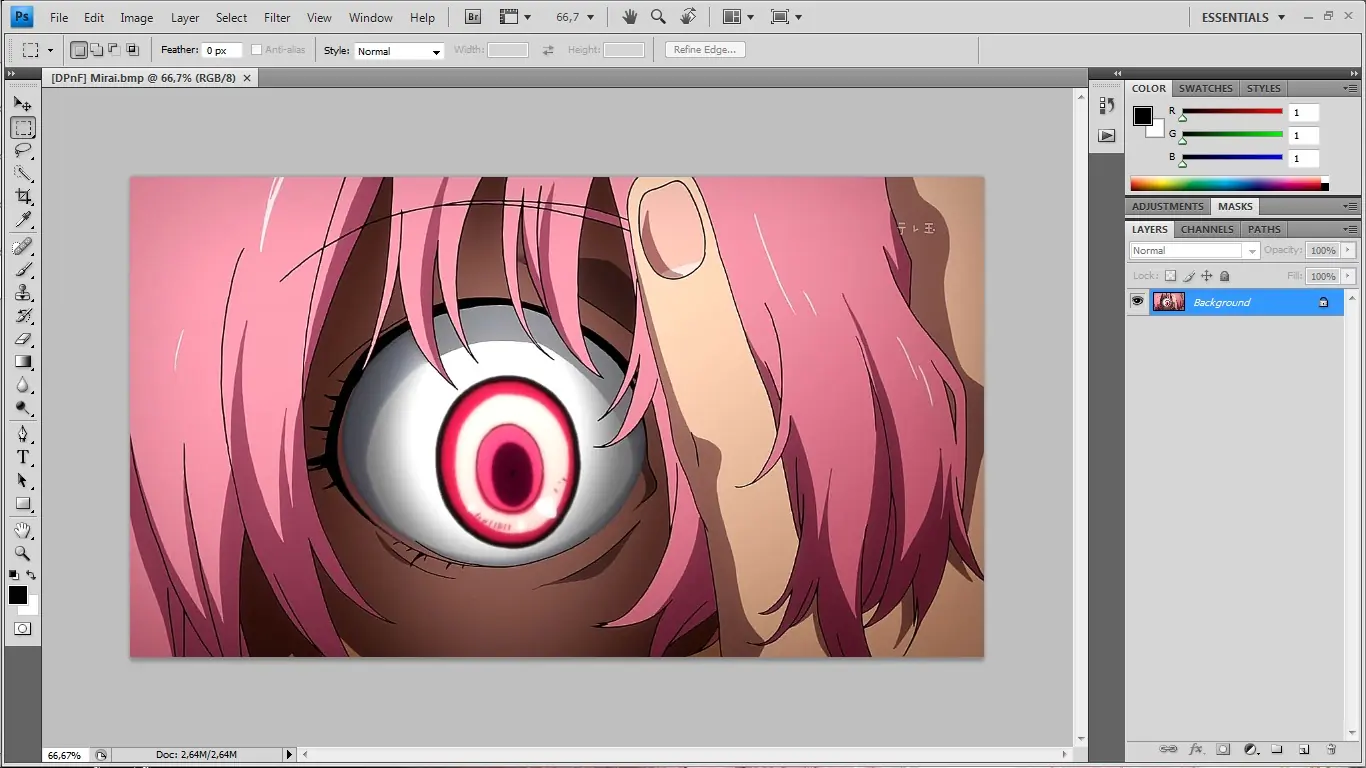This screenshot has width=1366, height=768.
Task: Select the History Brush tool
Action: (x=22, y=315)
